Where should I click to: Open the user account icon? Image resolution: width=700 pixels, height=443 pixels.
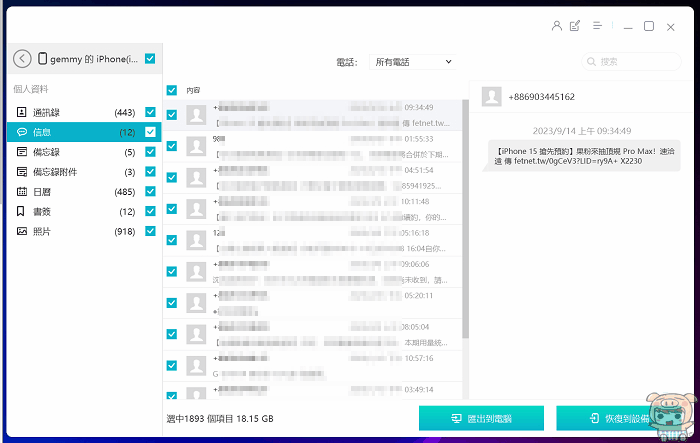[x=557, y=26]
